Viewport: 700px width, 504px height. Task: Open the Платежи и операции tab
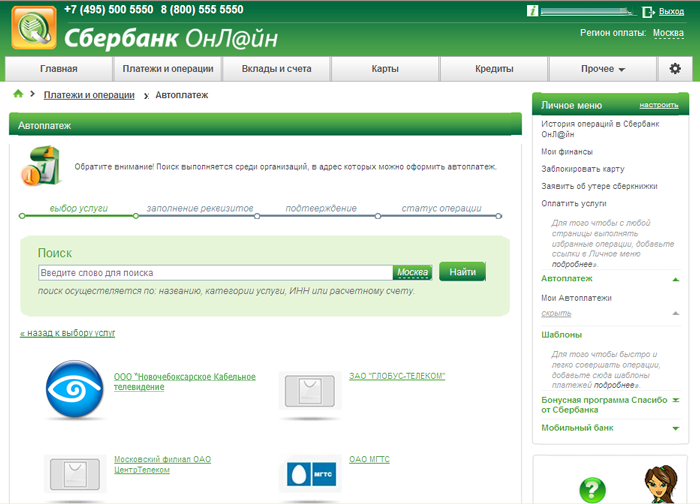[x=168, y=69]
